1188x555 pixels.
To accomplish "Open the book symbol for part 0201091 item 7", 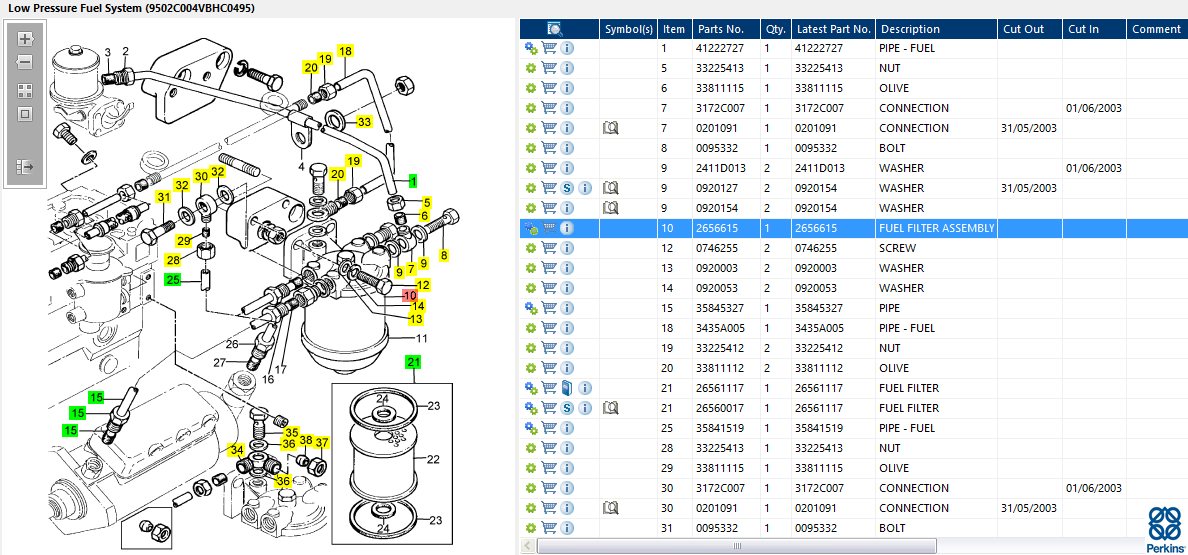I will 611,128.
